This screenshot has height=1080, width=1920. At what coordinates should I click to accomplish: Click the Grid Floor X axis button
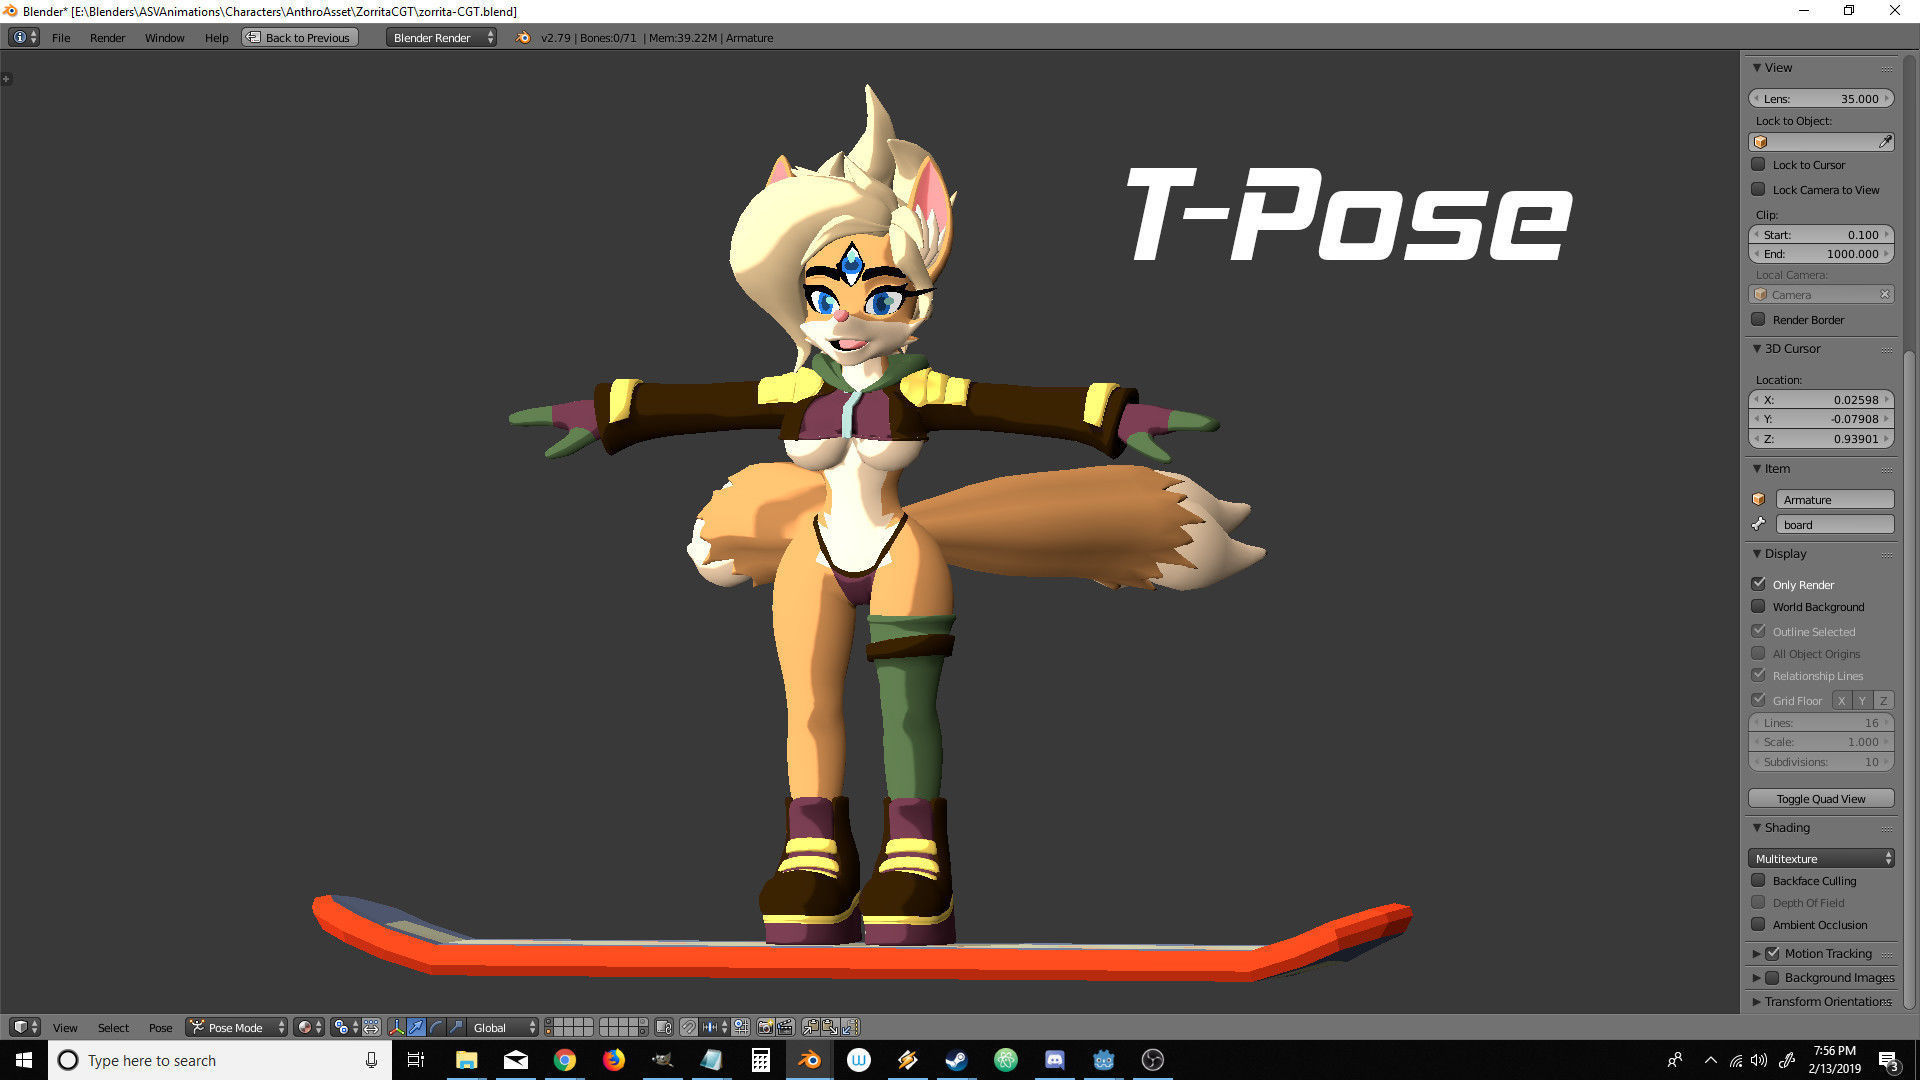[x=1841, y=700]
